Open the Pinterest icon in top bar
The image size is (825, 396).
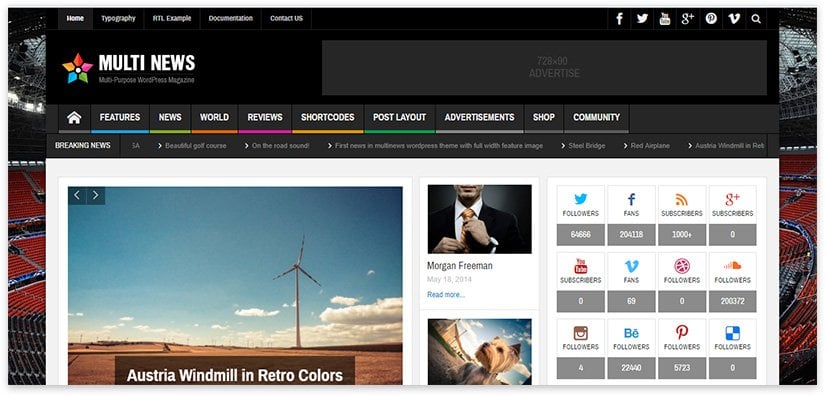pyautogui.click(x=711, y=19)
